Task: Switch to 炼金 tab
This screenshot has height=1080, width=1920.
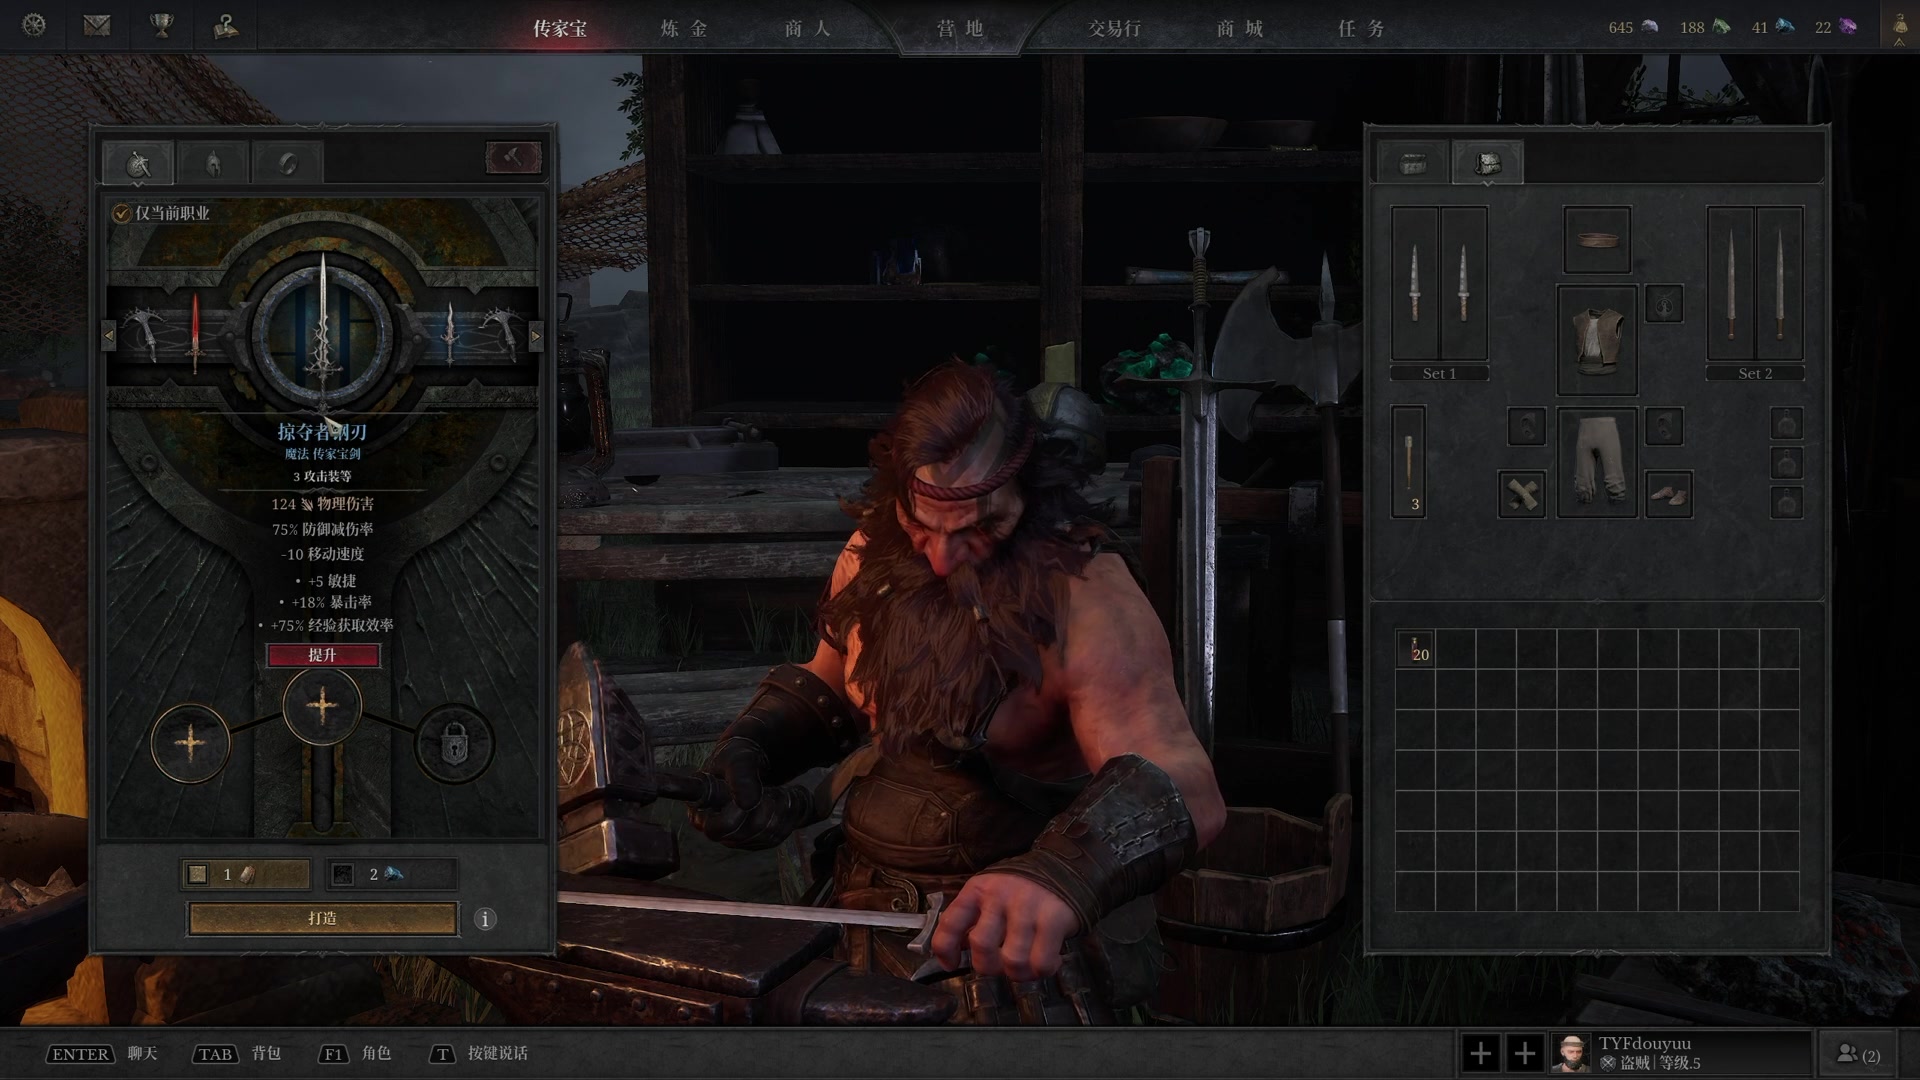Action: (685, 28)
